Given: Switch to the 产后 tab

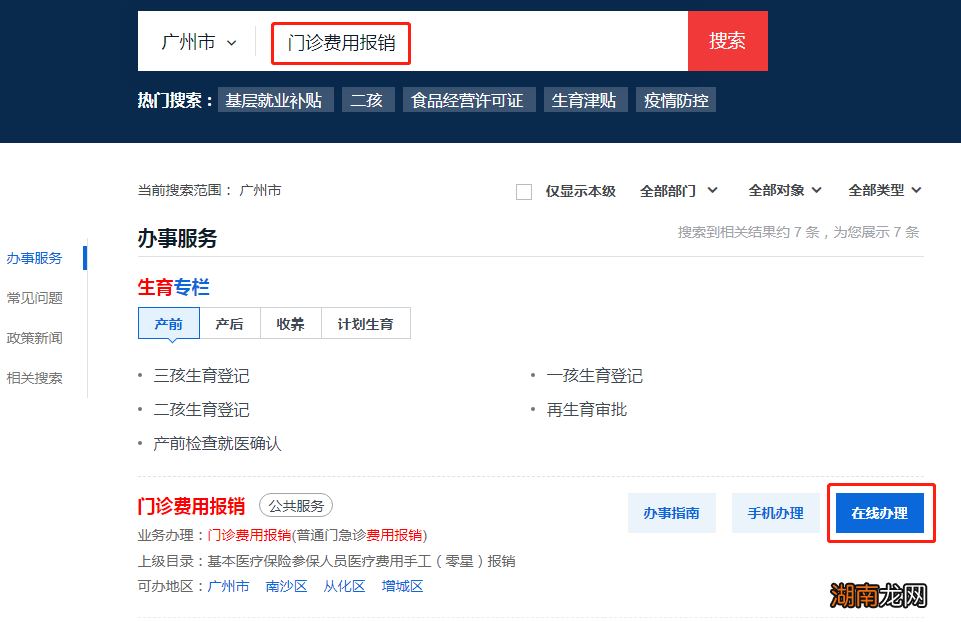Looking at the screenshot, I should point(229,322).
